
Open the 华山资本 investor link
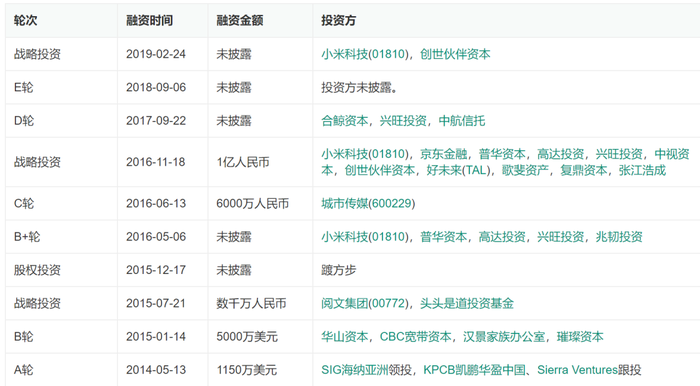point(345,336)
